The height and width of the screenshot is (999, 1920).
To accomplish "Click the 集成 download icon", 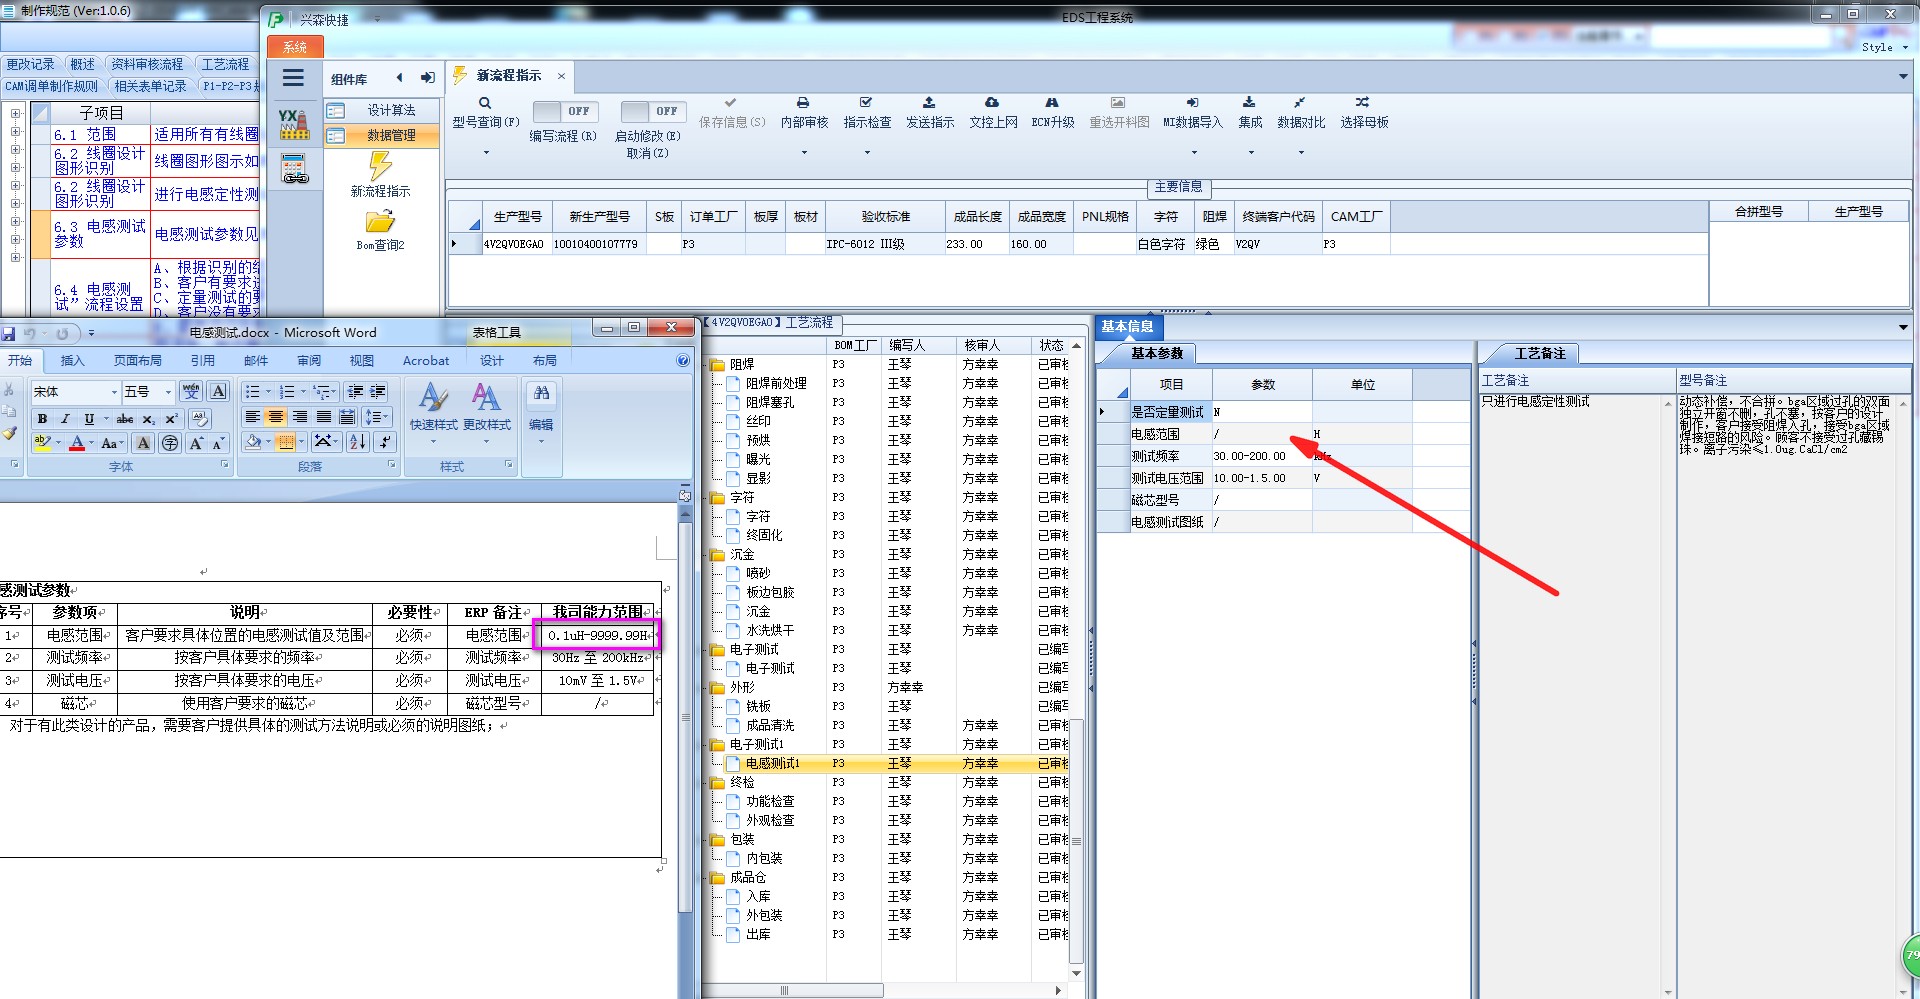I will point(1249,103).
